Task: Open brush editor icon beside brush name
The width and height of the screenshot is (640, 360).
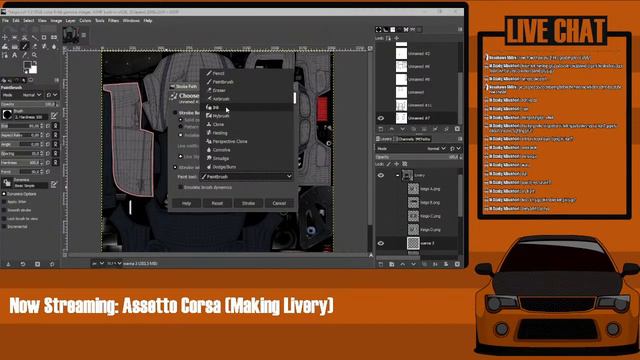Action: click(x=54, y=116)
